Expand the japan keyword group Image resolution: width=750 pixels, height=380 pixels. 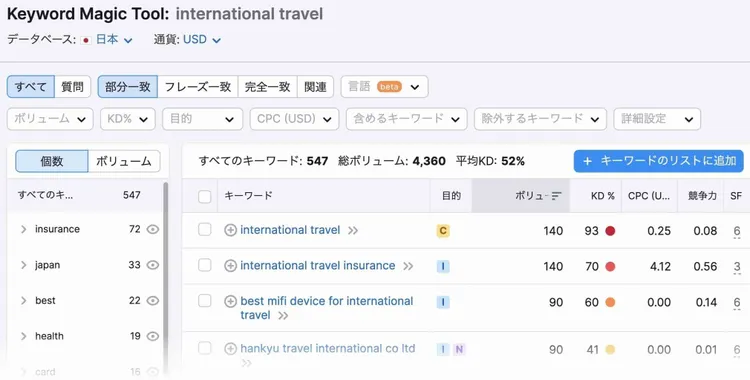[x=23, y=265]
